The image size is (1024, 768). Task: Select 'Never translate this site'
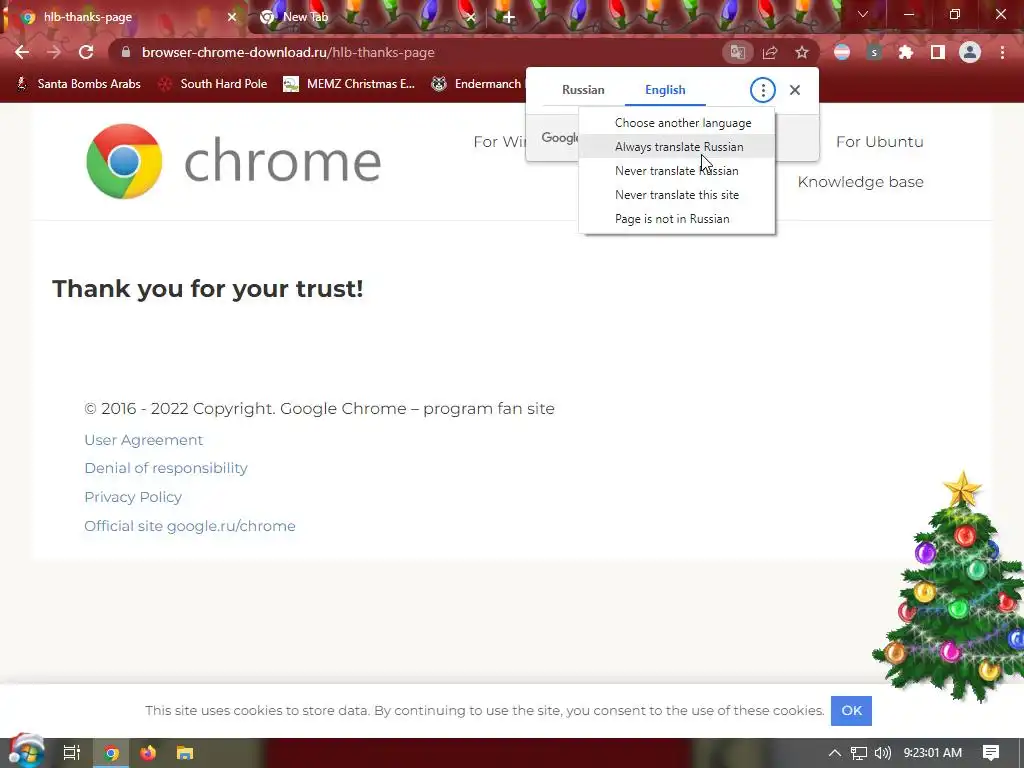pyautogui.click(x=677, y=195)
